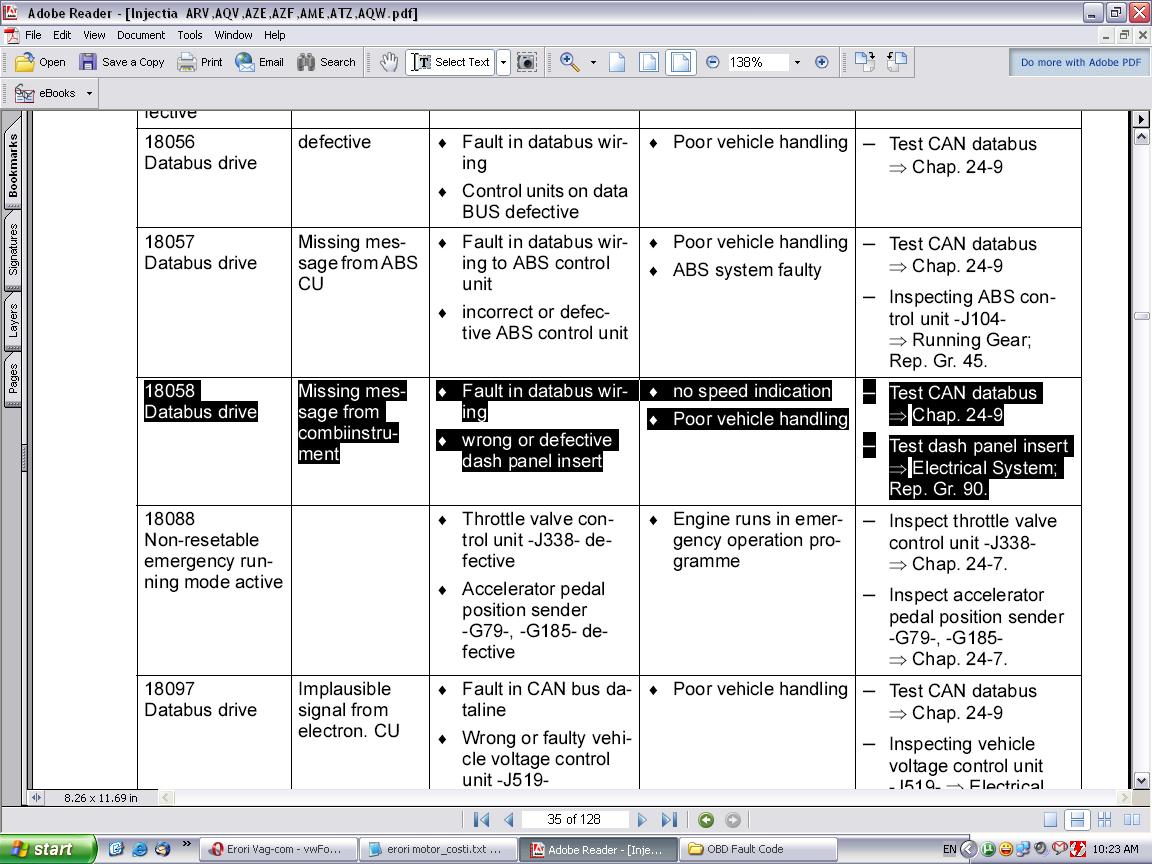Enable Single Page layout view
The image size is (1152, 864).
coord(1050,820)
